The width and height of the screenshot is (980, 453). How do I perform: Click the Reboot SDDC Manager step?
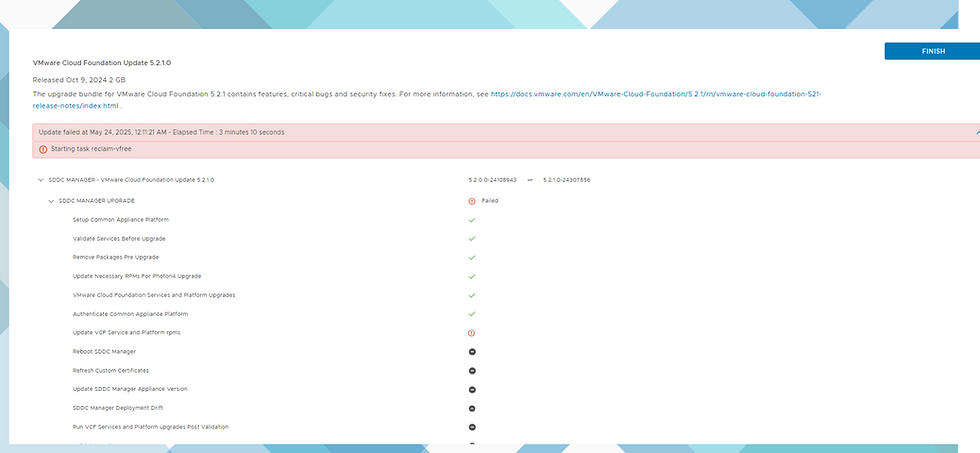tap(104, 352)
